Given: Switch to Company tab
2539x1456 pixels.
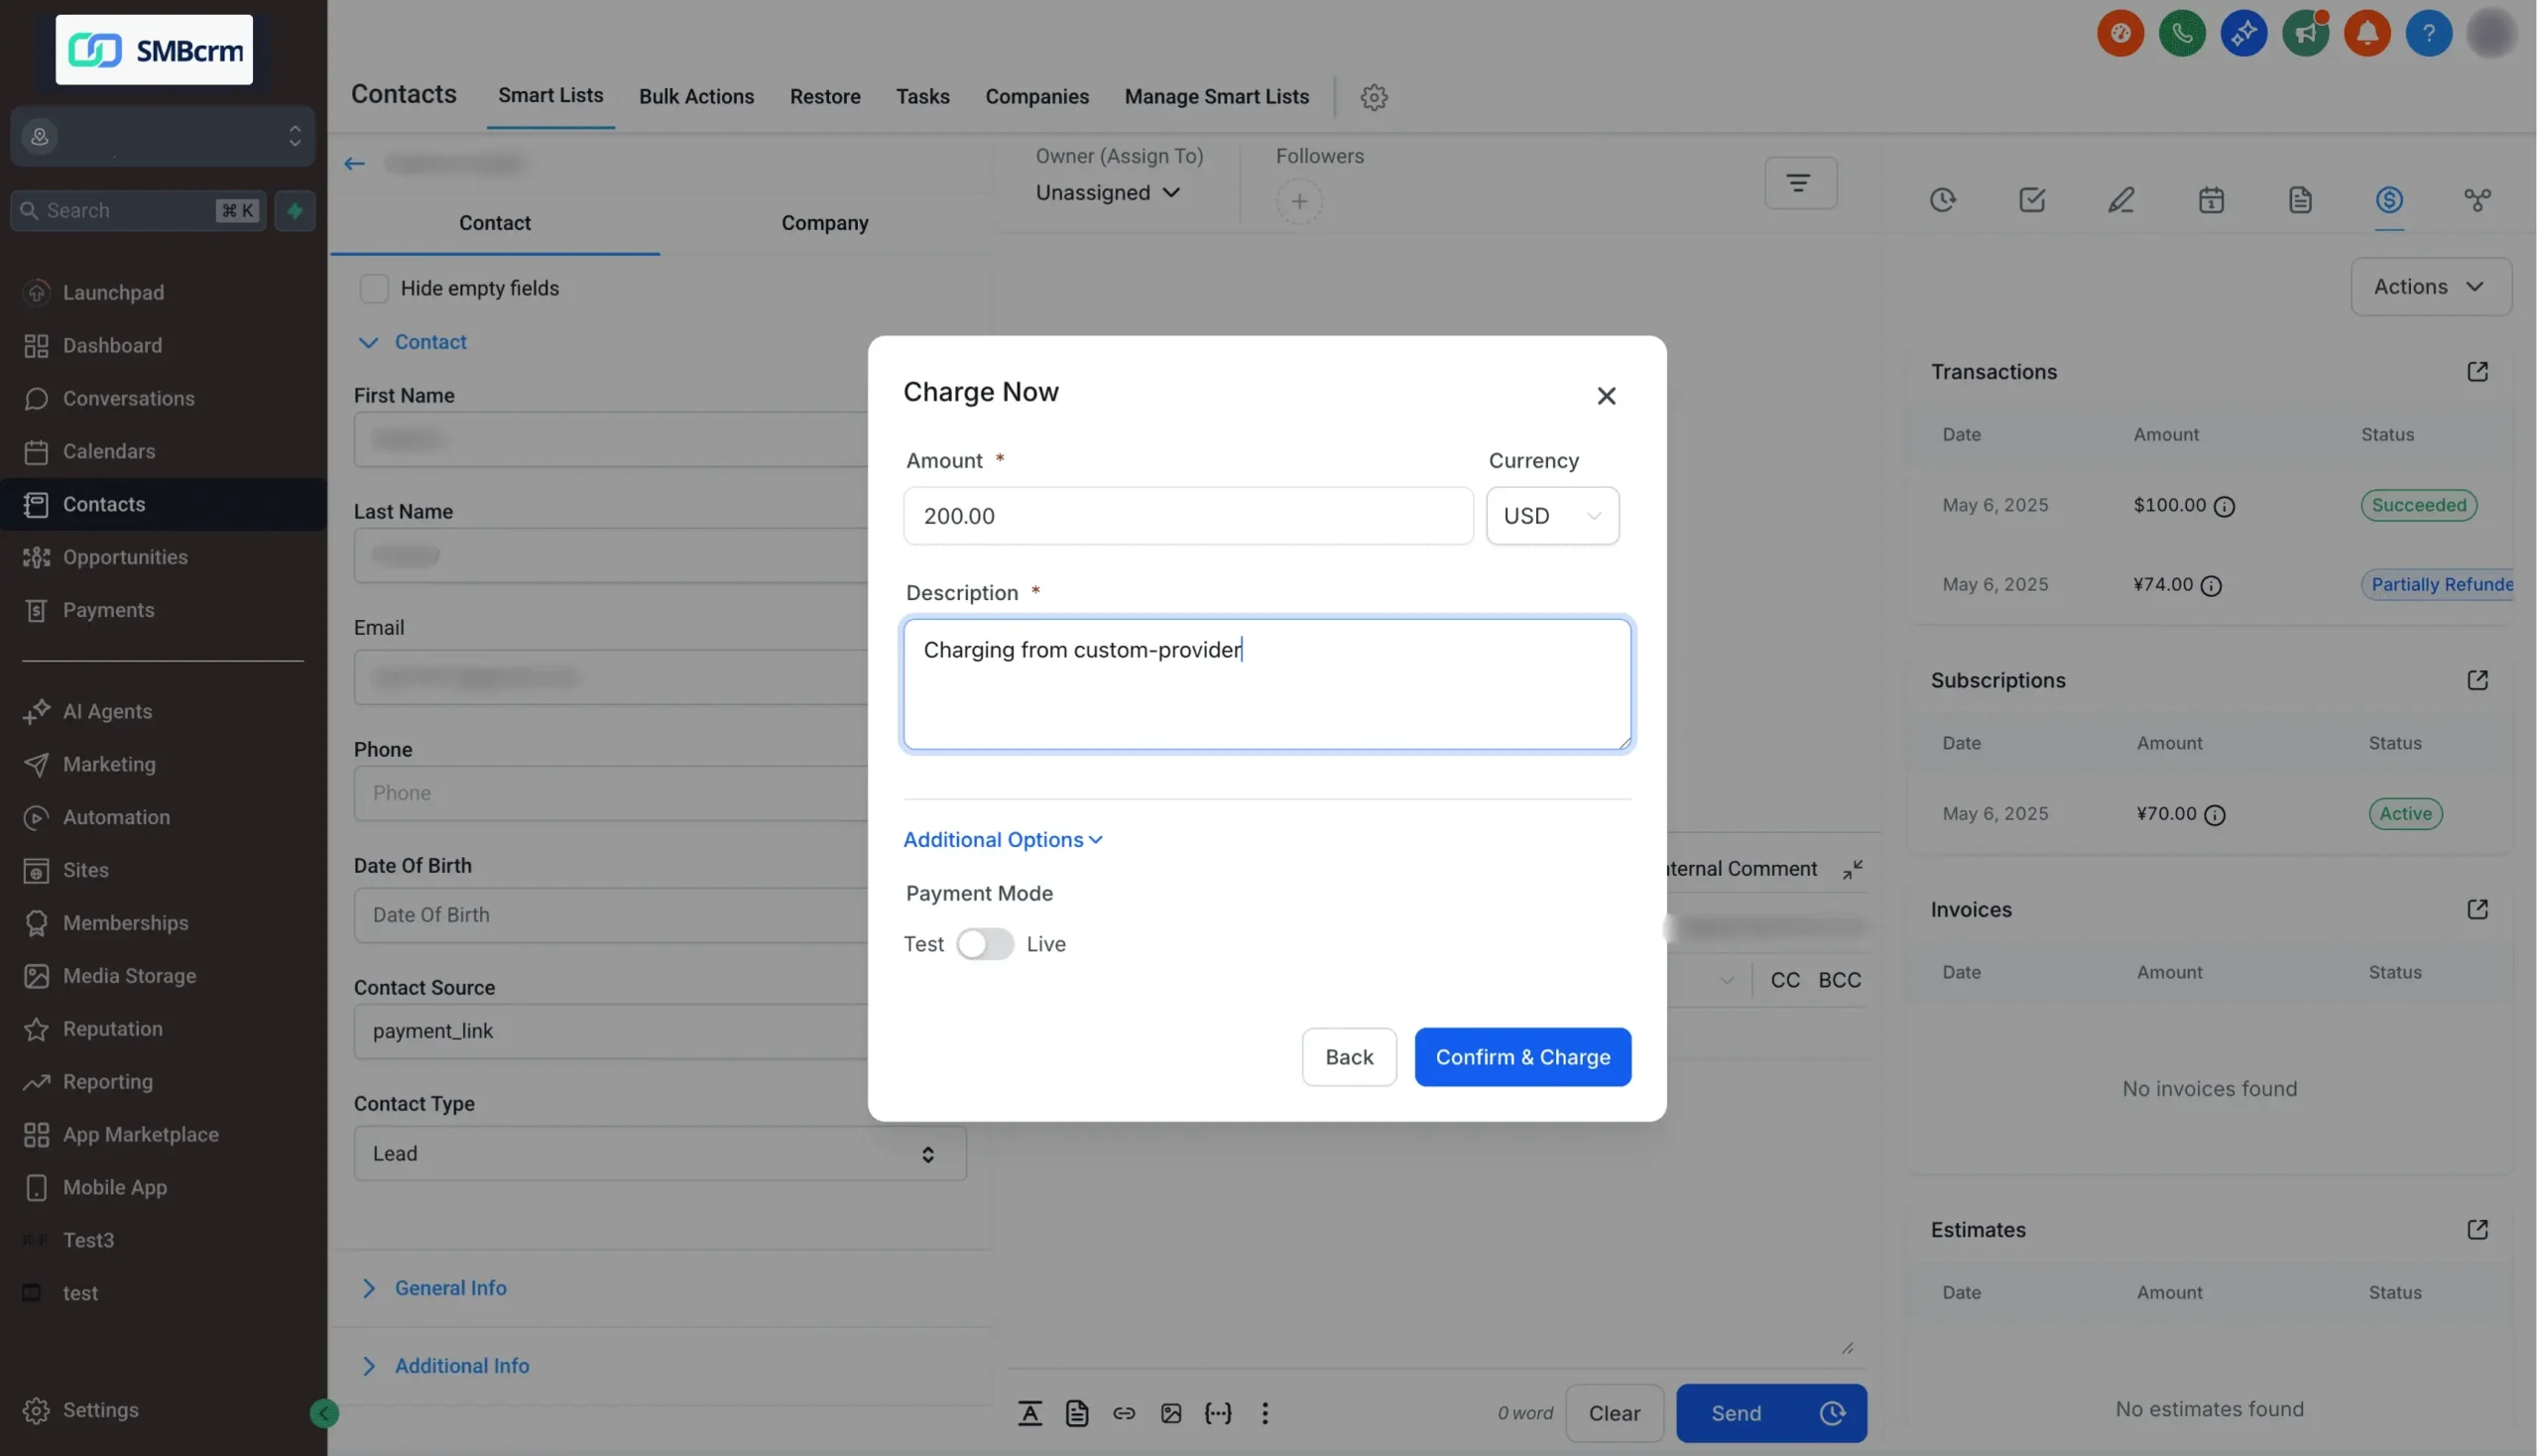Looking at the screenshot, I should click(x=825, y=223).
